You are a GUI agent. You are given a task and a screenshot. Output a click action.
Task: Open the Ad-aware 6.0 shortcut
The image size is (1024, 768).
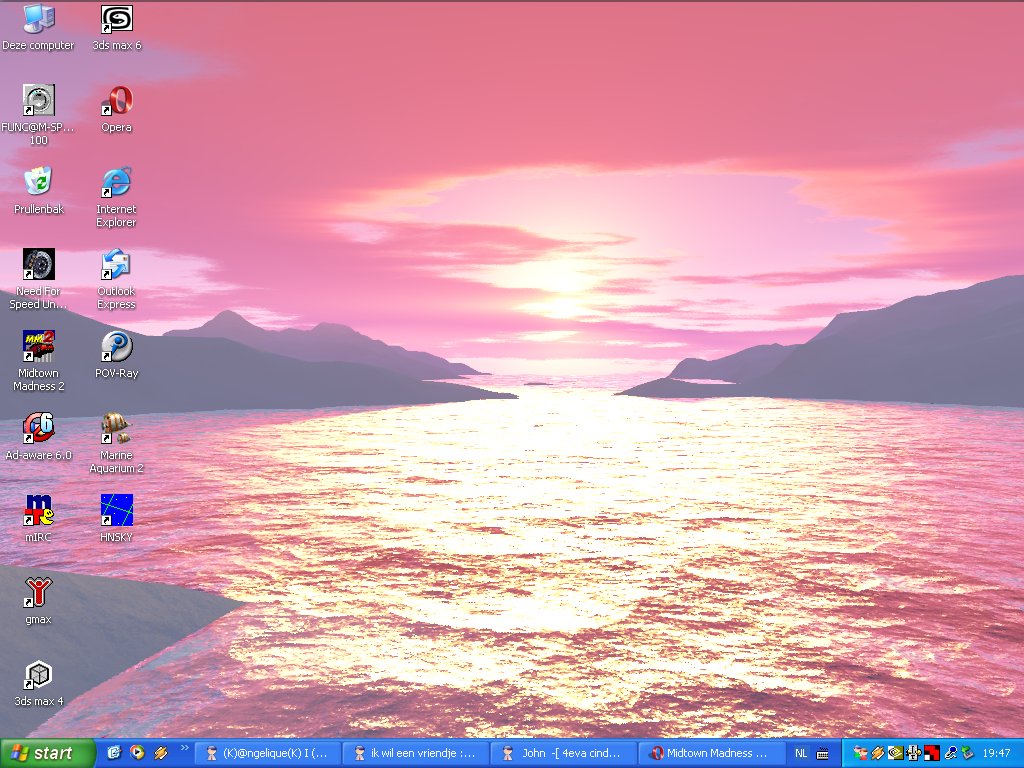coord(39,429)
